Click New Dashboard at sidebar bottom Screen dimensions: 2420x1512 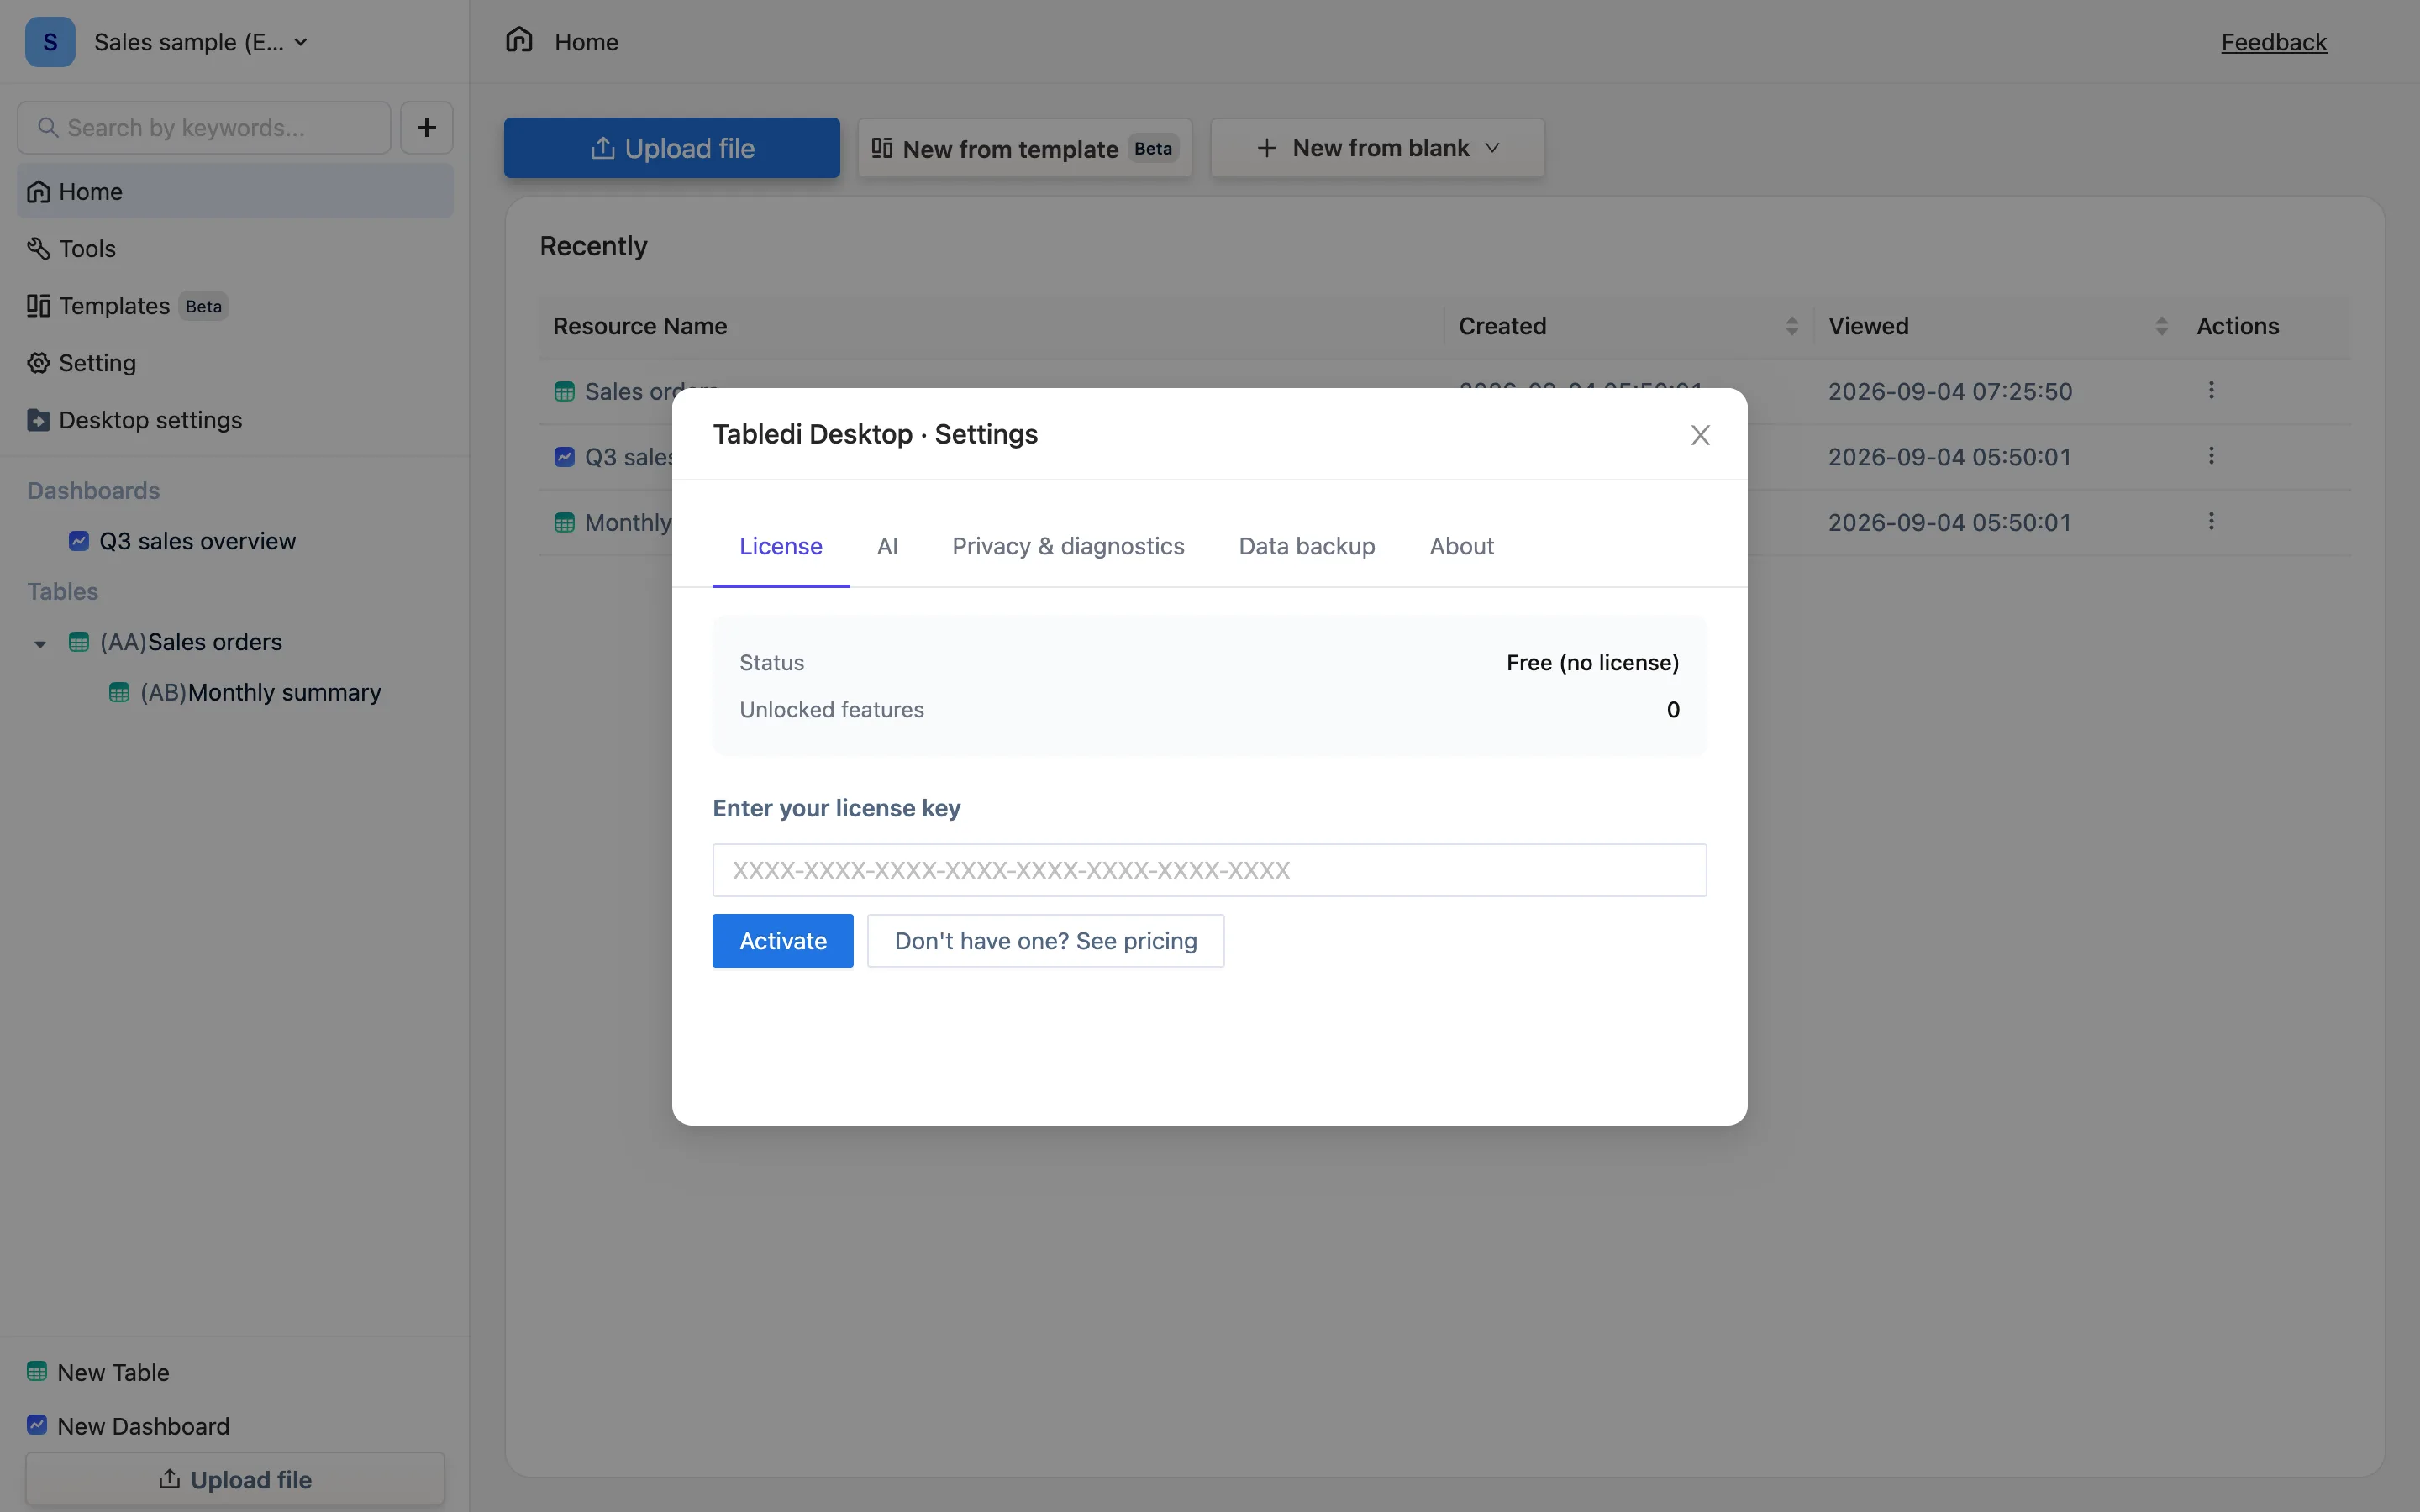(128, 1426)
